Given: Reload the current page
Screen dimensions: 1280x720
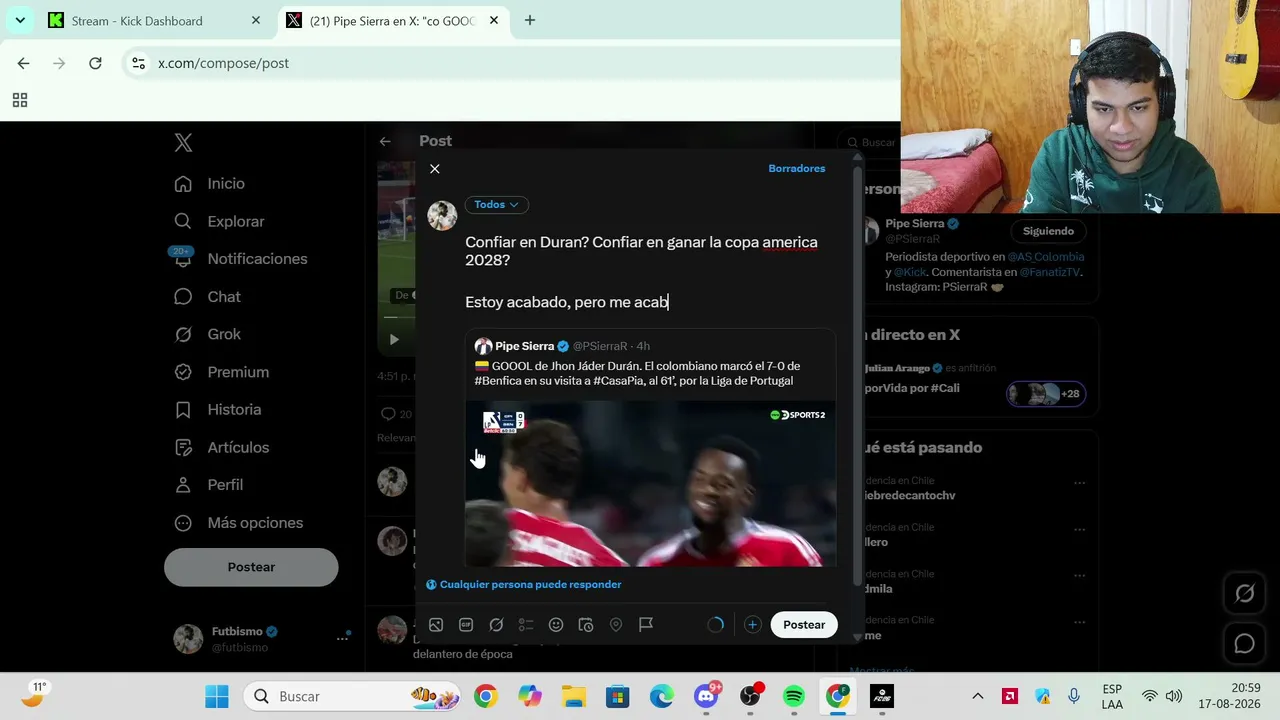Looking at the screenshot, I should click(x=95, y=63).
